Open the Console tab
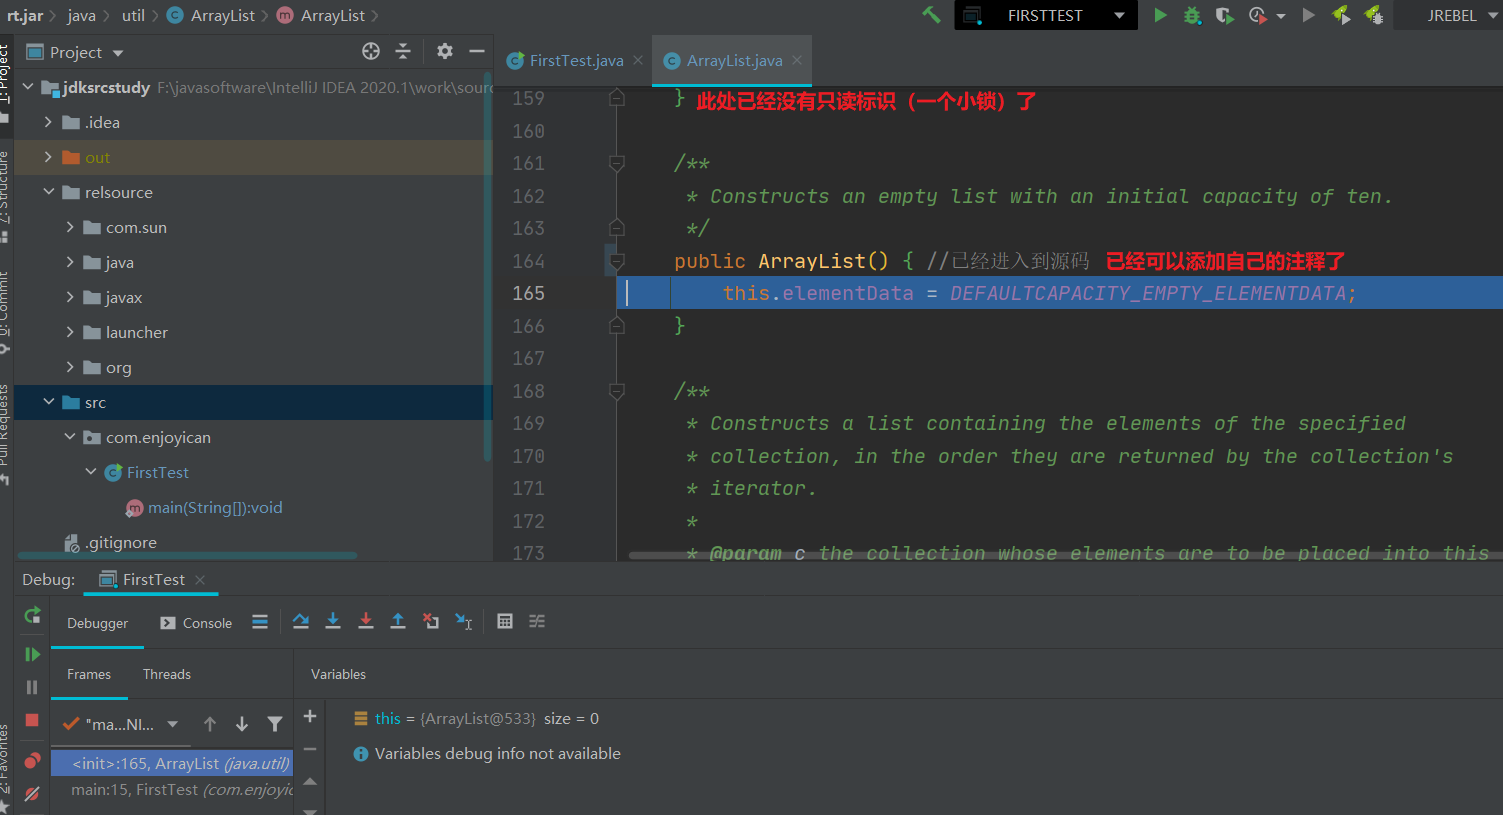 coord(196,623)
